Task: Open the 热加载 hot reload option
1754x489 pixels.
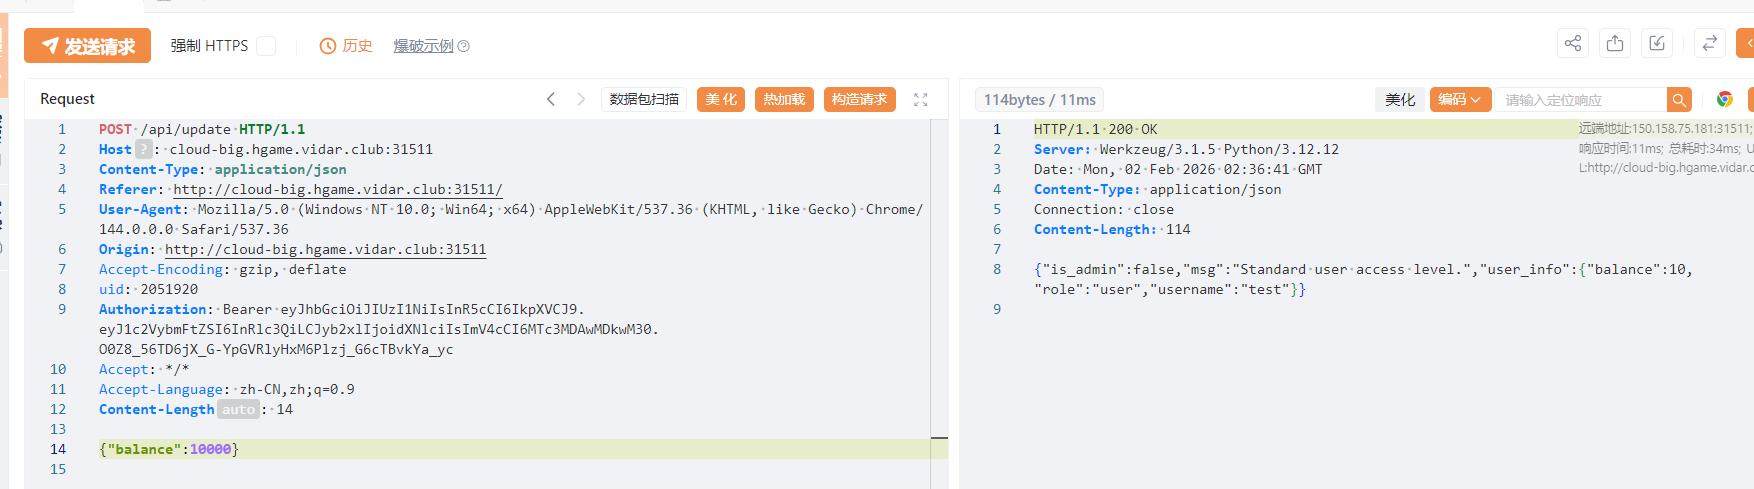Action: tap(784, 99)
